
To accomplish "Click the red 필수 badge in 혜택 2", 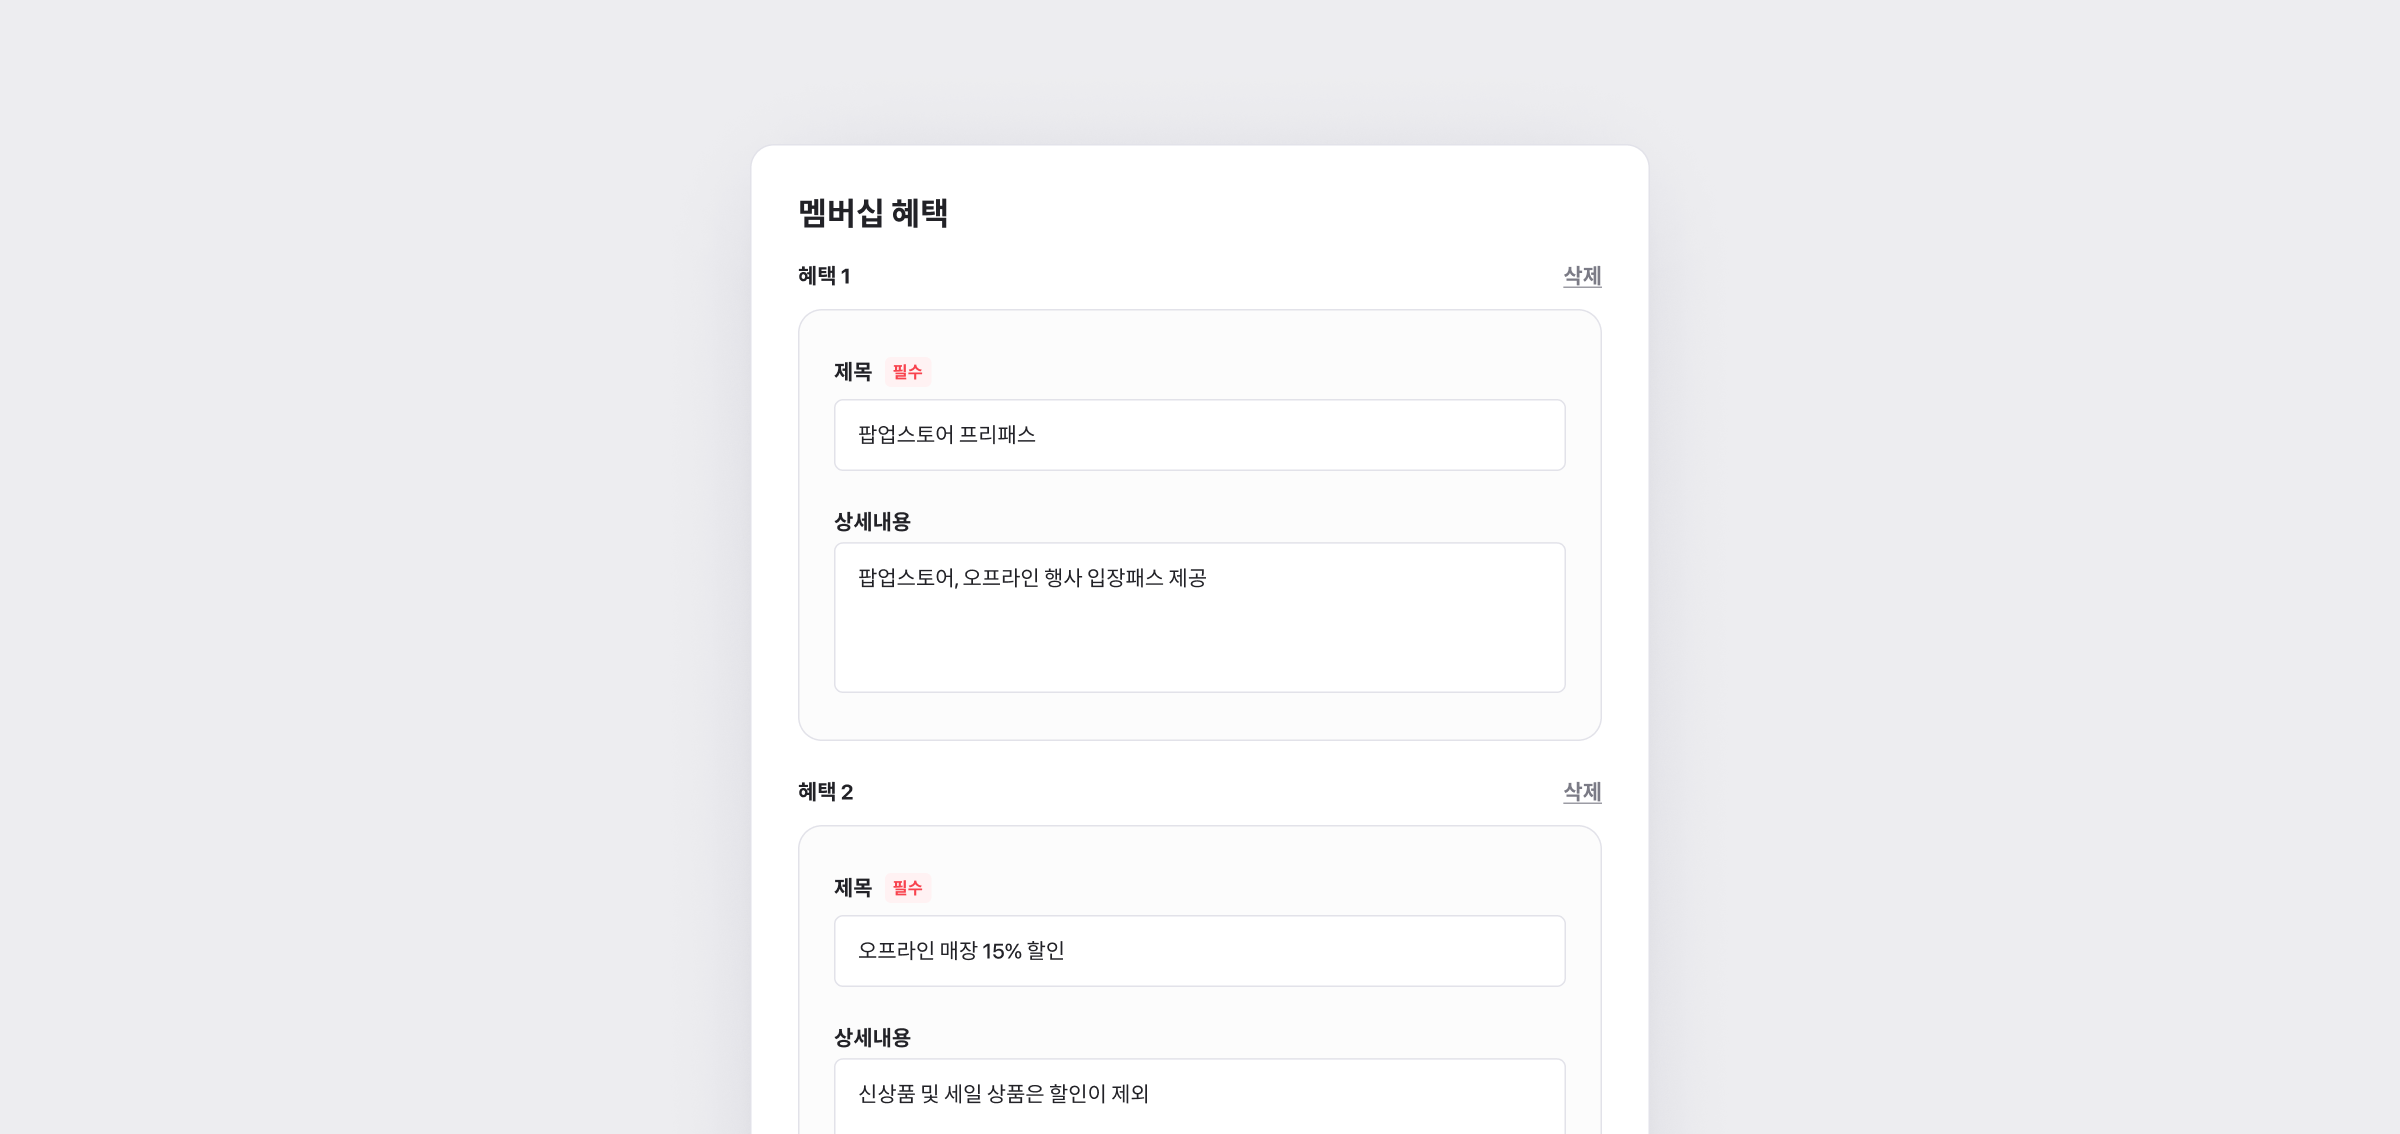I will pyautogui.click(x=908, y=888).
